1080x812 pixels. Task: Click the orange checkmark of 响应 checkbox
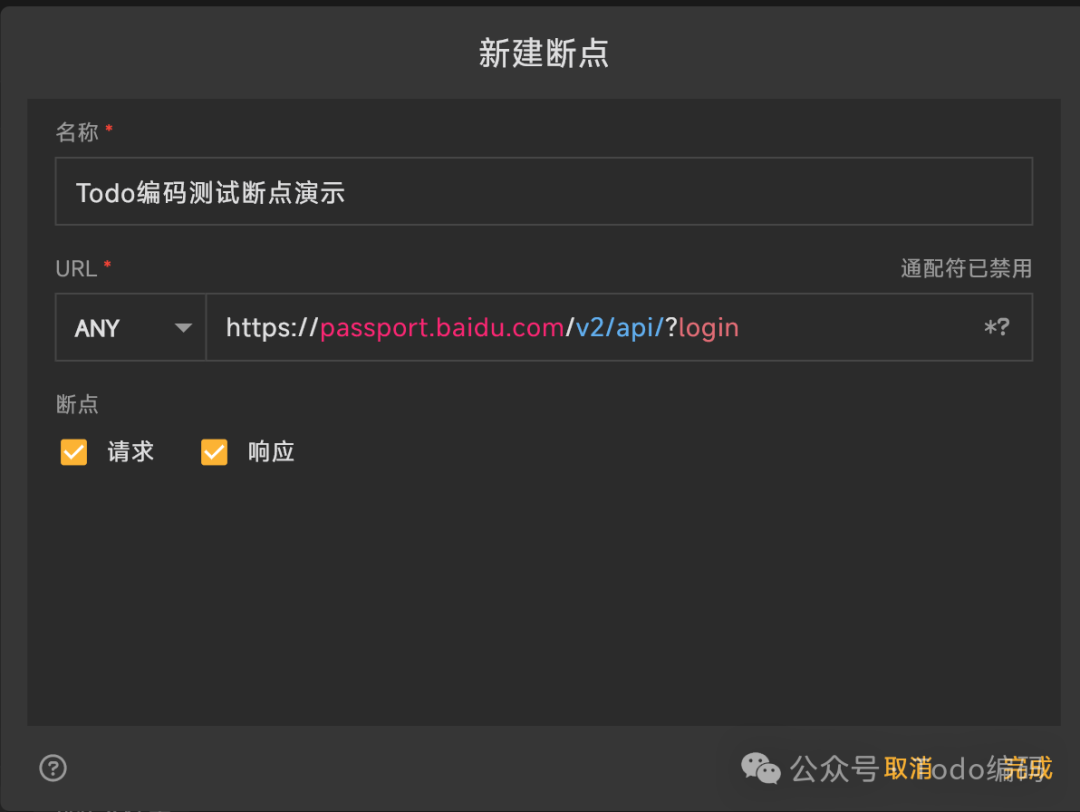pos(213,452)
